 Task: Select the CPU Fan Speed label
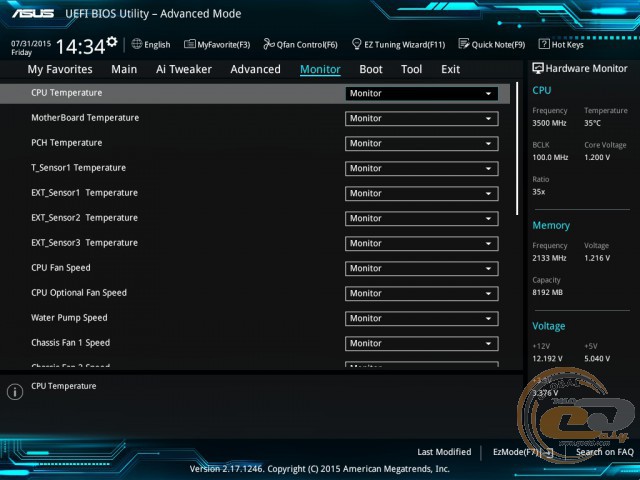point(61,268)
